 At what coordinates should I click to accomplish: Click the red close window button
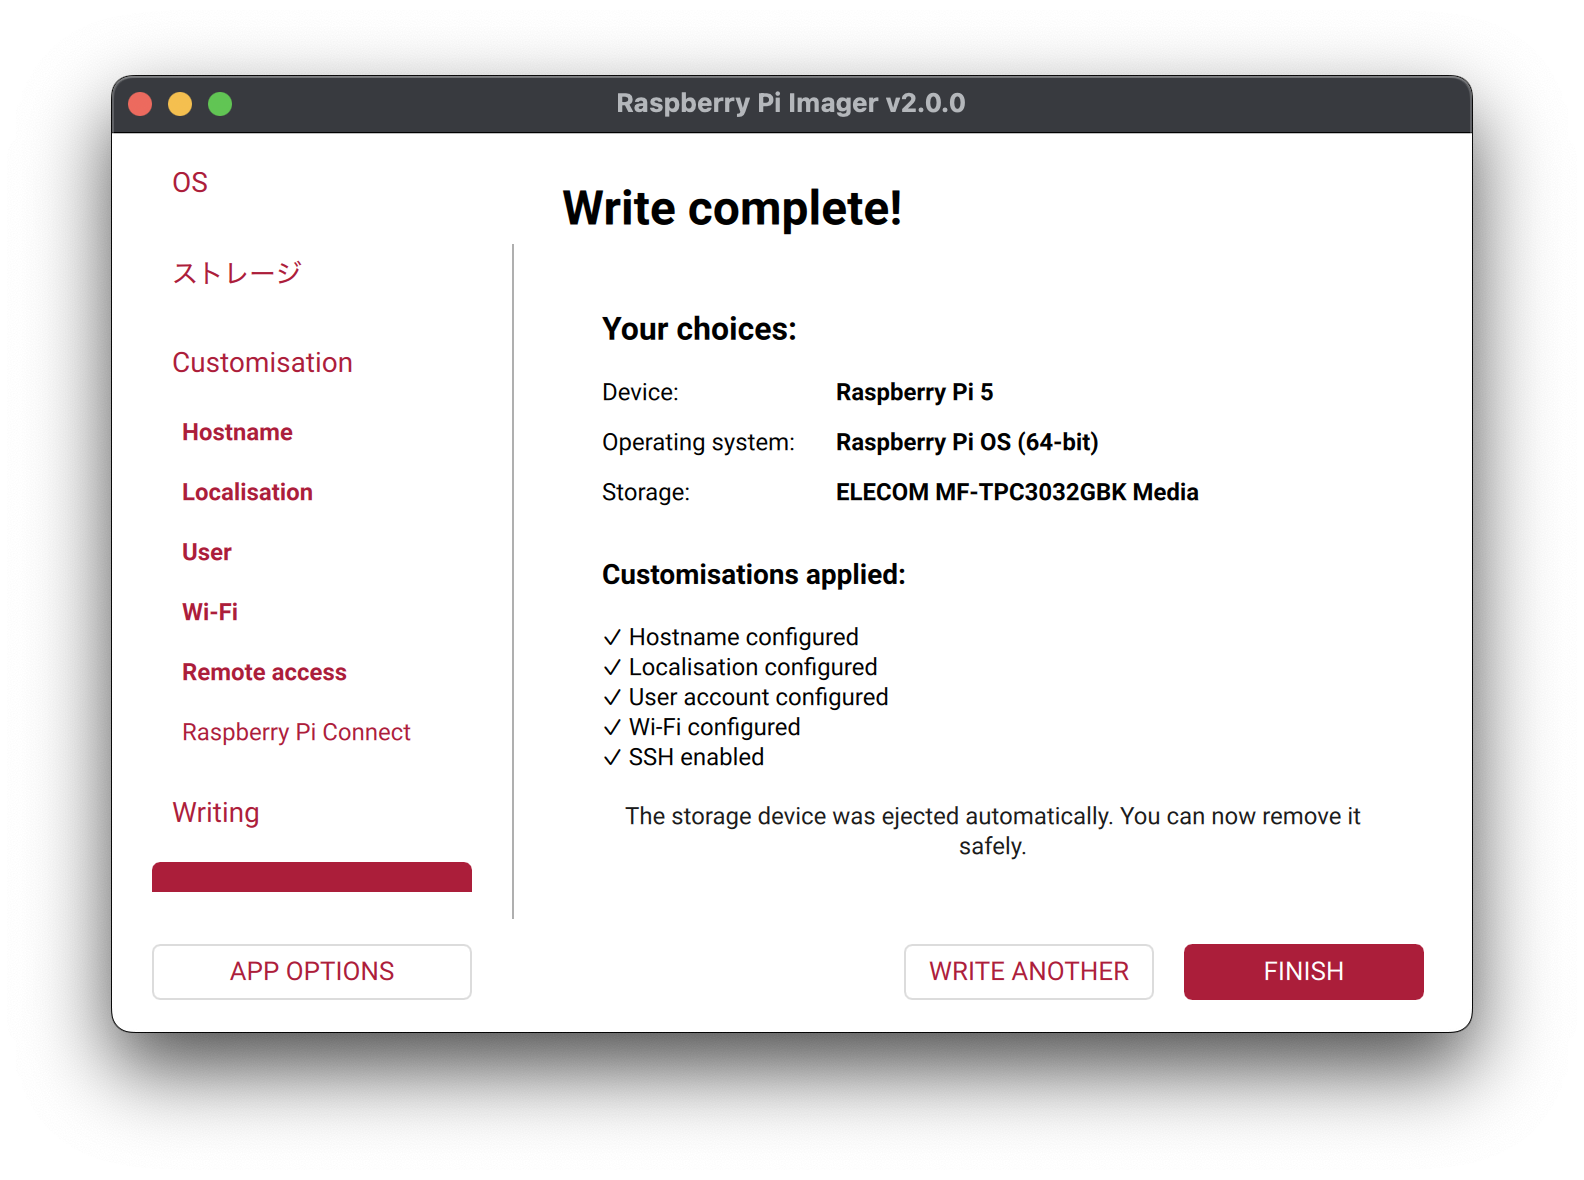140,104
